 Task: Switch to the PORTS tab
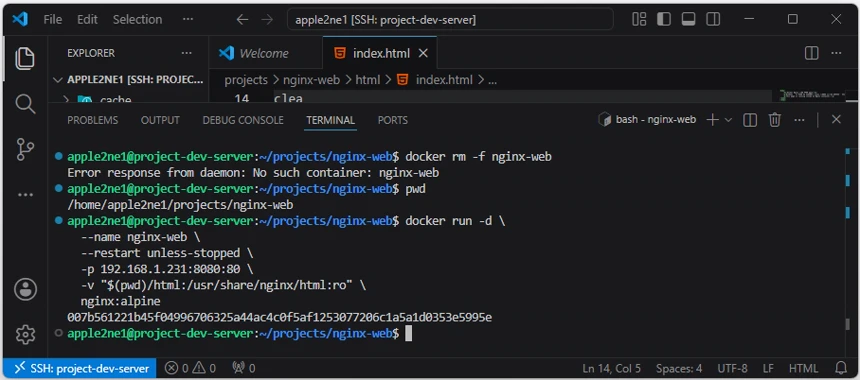pos(393,120)
